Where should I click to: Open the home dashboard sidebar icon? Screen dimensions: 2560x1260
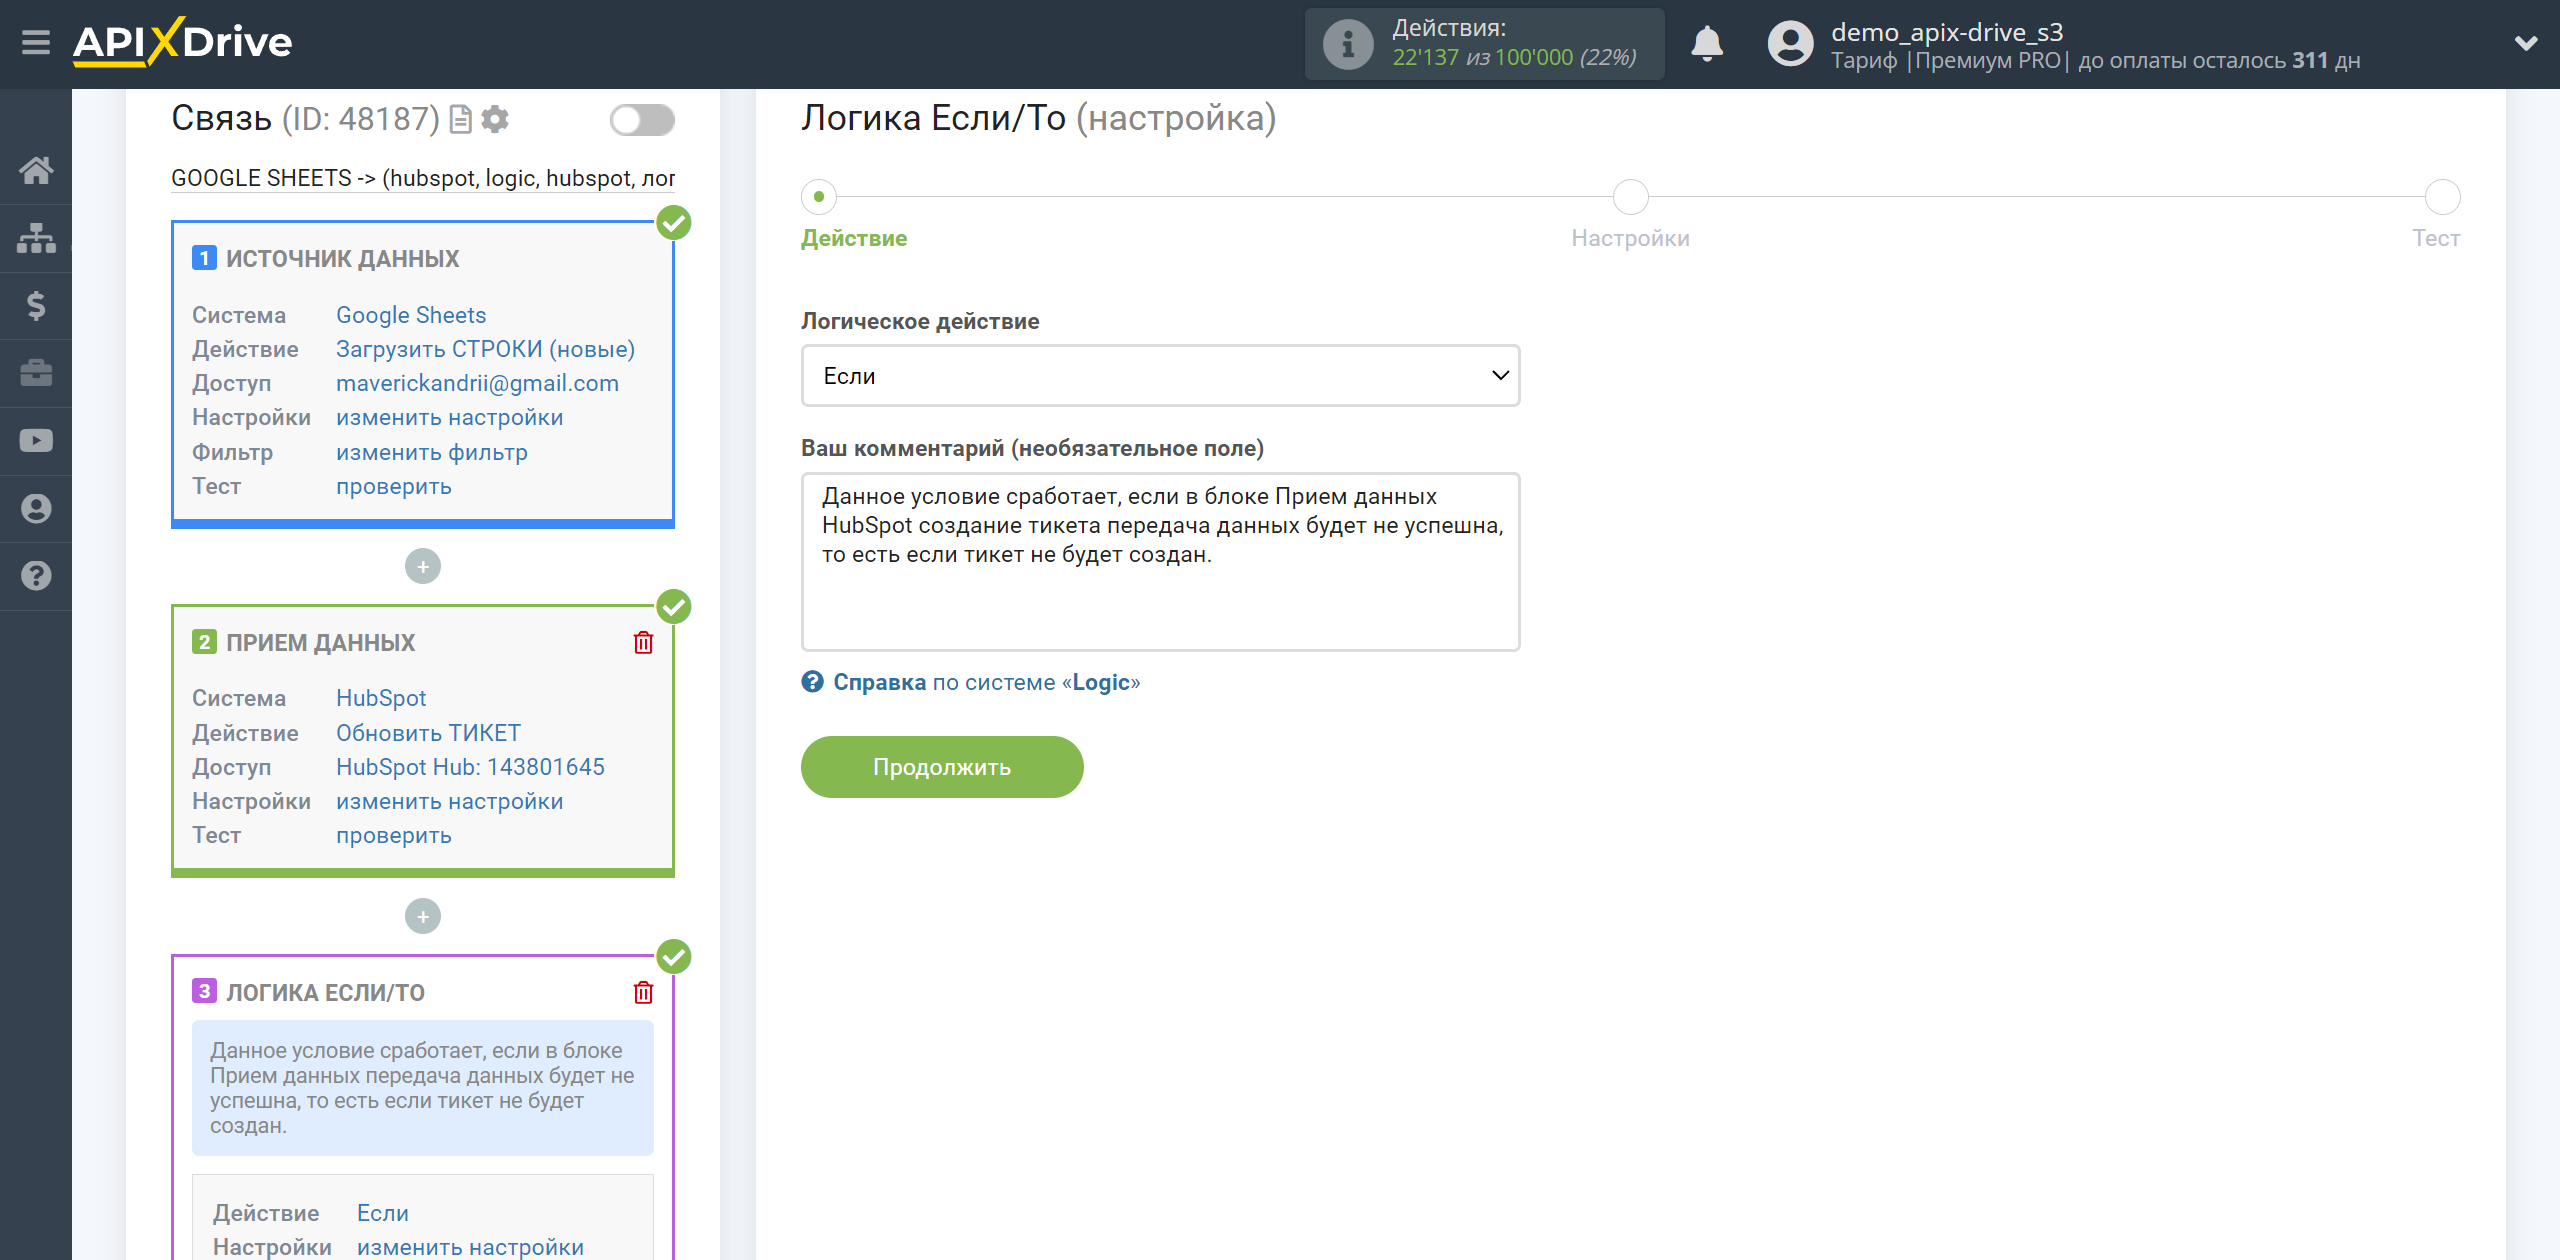pos(36,170)
